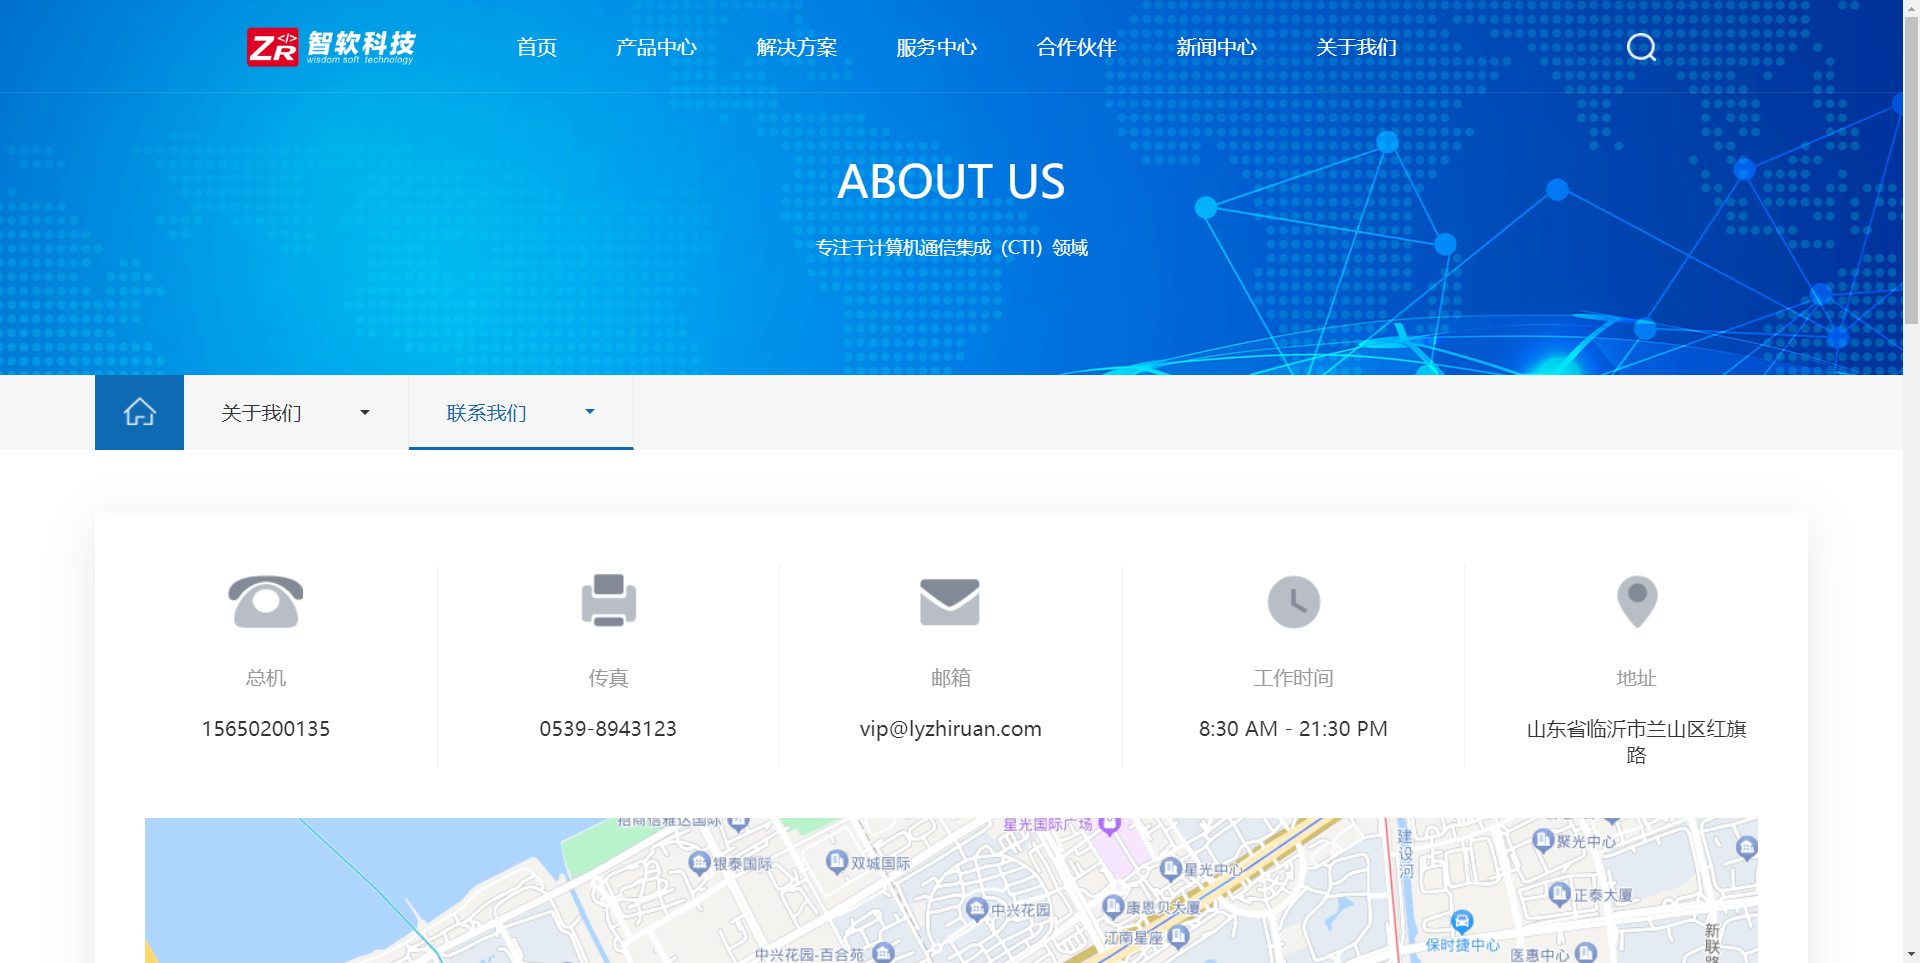Click the location pin icon above 地址

(x=1636, y=601)
